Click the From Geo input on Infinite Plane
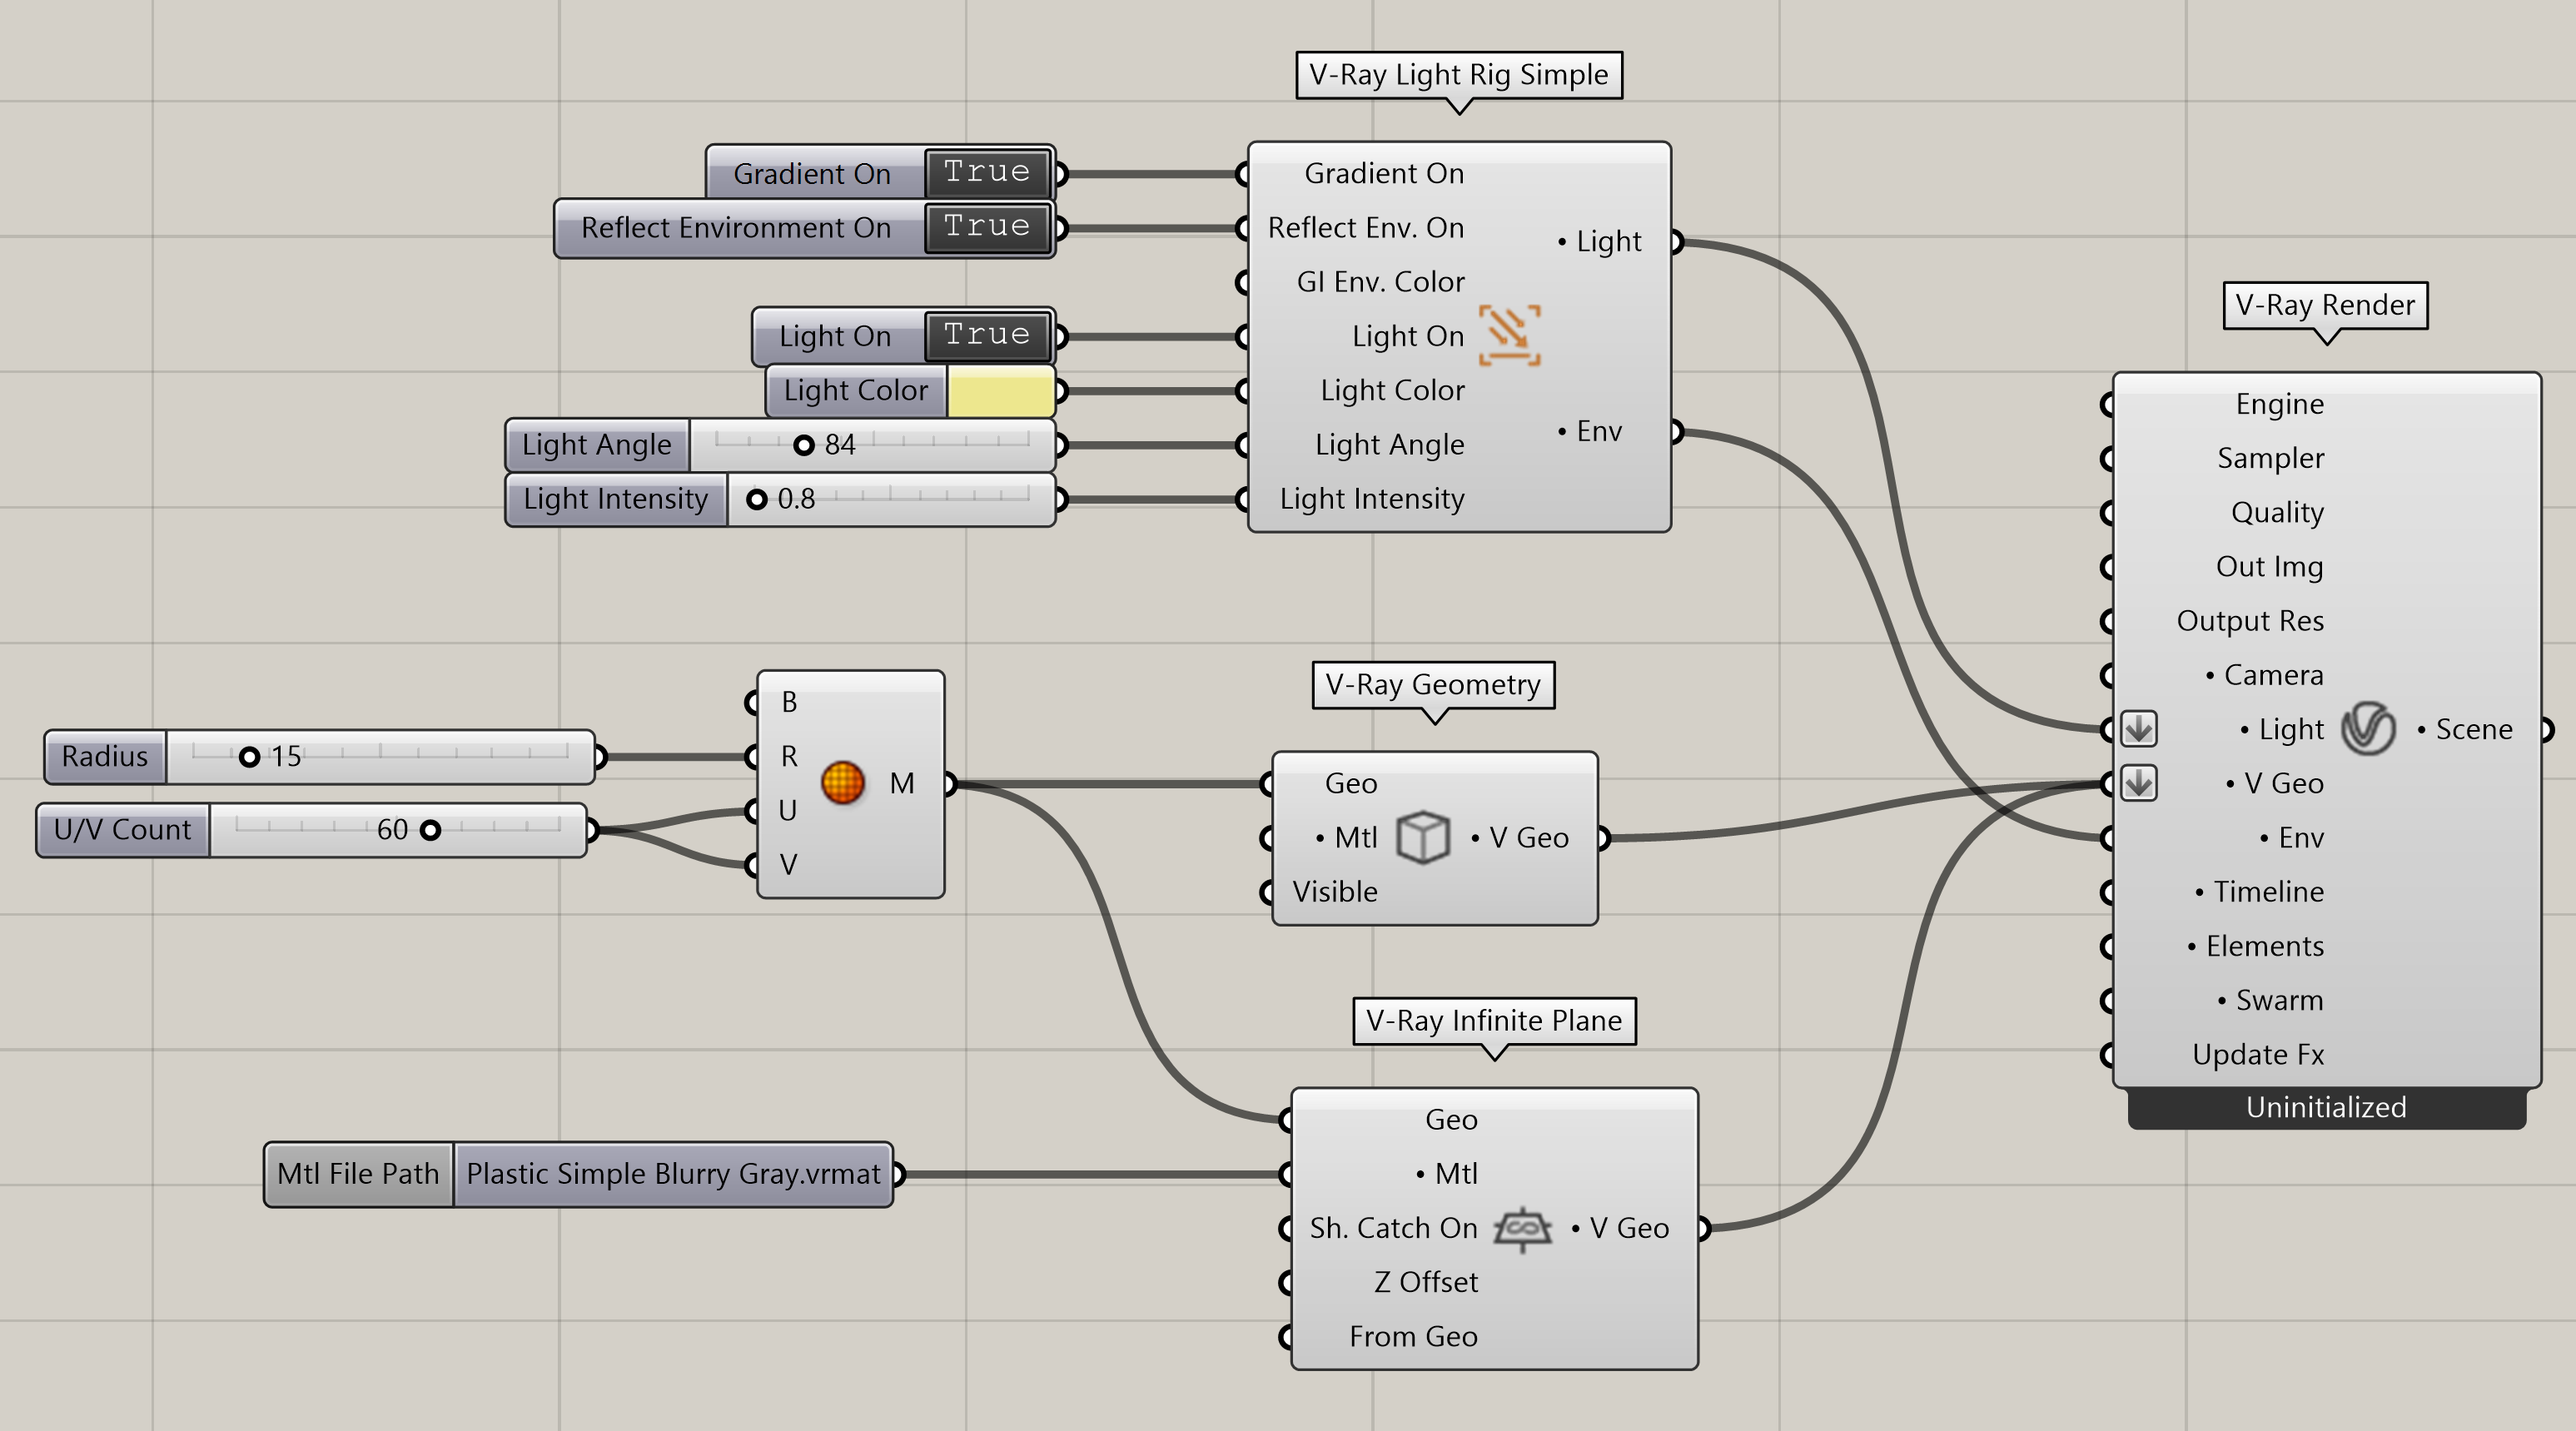The width and height of the screenshot is (2576, 1431). (x=1413, y=1336)
